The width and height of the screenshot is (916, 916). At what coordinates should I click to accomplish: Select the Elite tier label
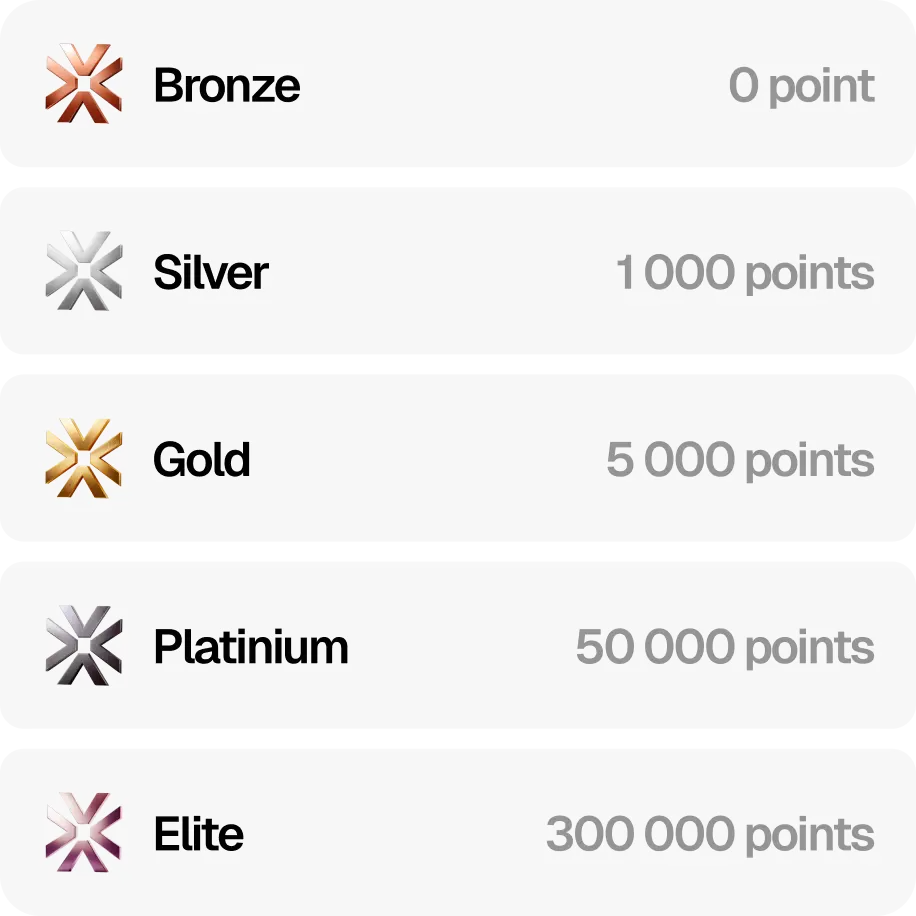coord(199,834)
